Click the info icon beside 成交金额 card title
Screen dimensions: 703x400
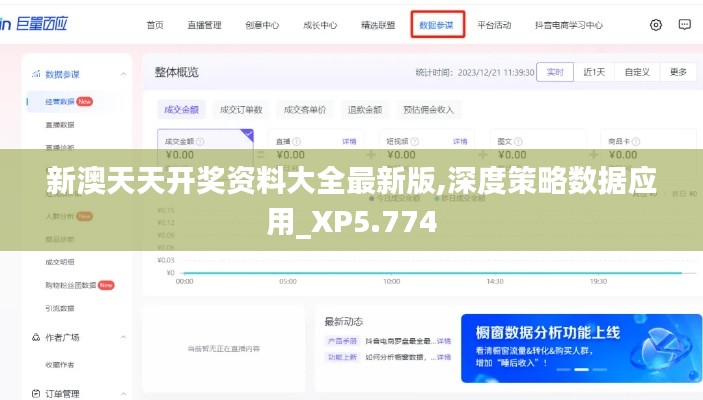click(200, 142)
